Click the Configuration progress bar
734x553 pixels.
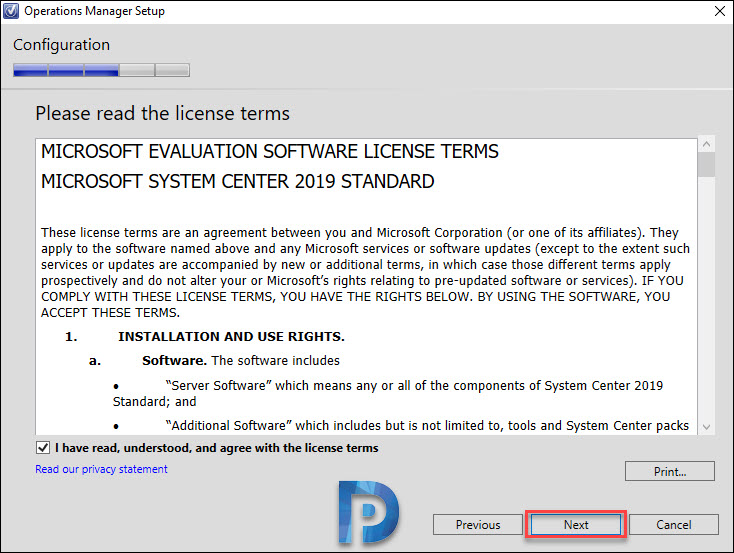point(101,70)
